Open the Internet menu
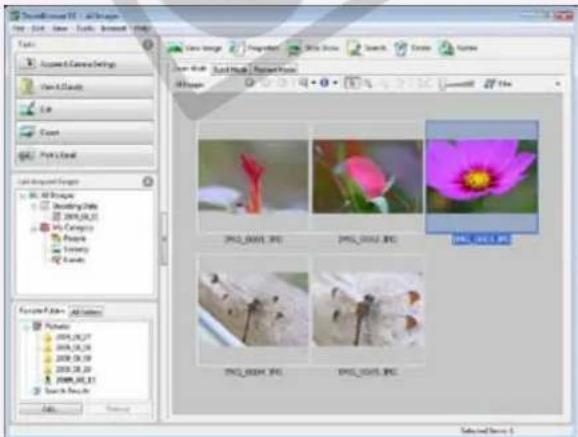Image resolution: width=578 pixels, height=437 pixels. click(x=114, y=28)
